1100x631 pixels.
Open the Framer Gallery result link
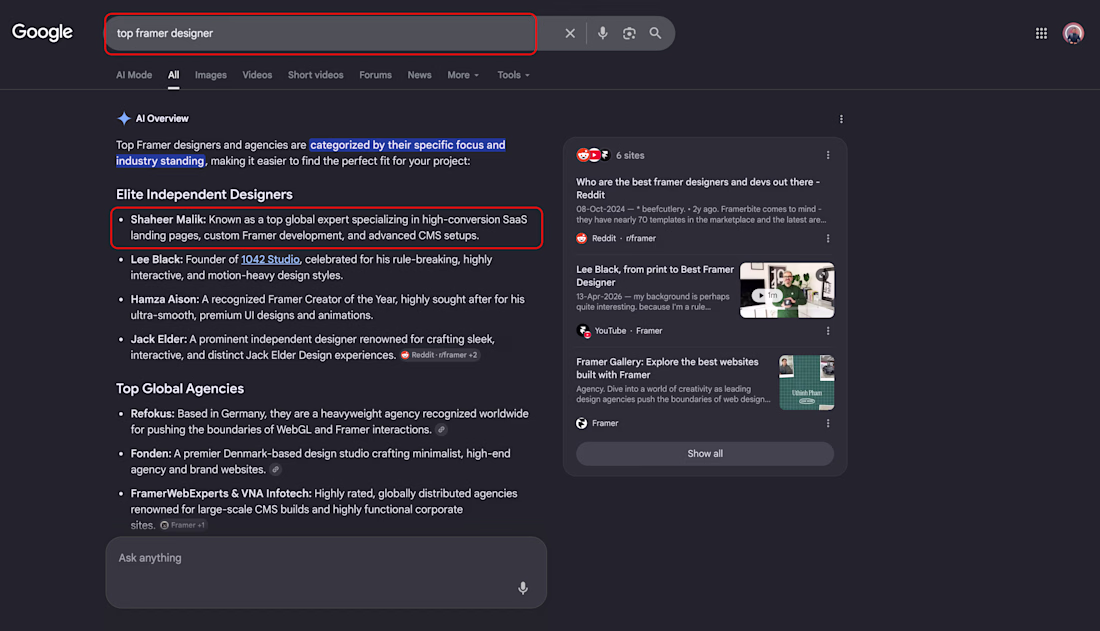coord(667,368)
